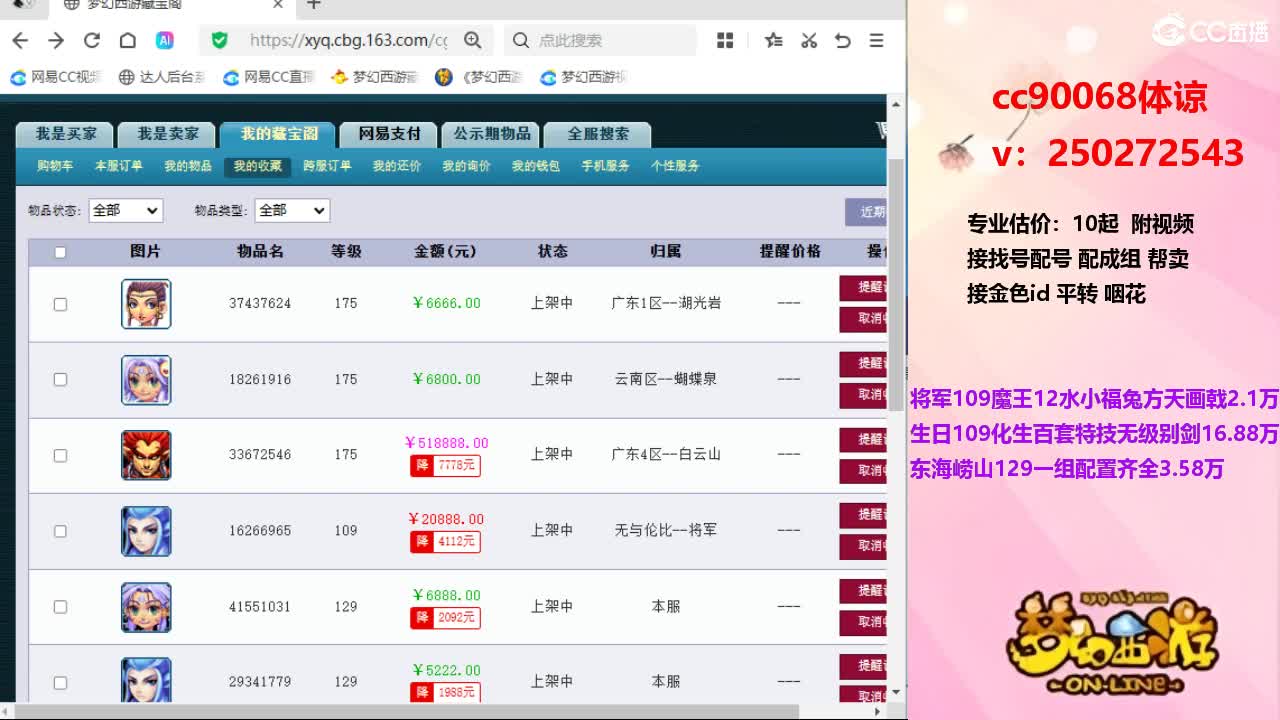Viewport: 1280px width, 720px height.
Task: Open character avatar for item 33672546
Action: (x=146, y=455)
